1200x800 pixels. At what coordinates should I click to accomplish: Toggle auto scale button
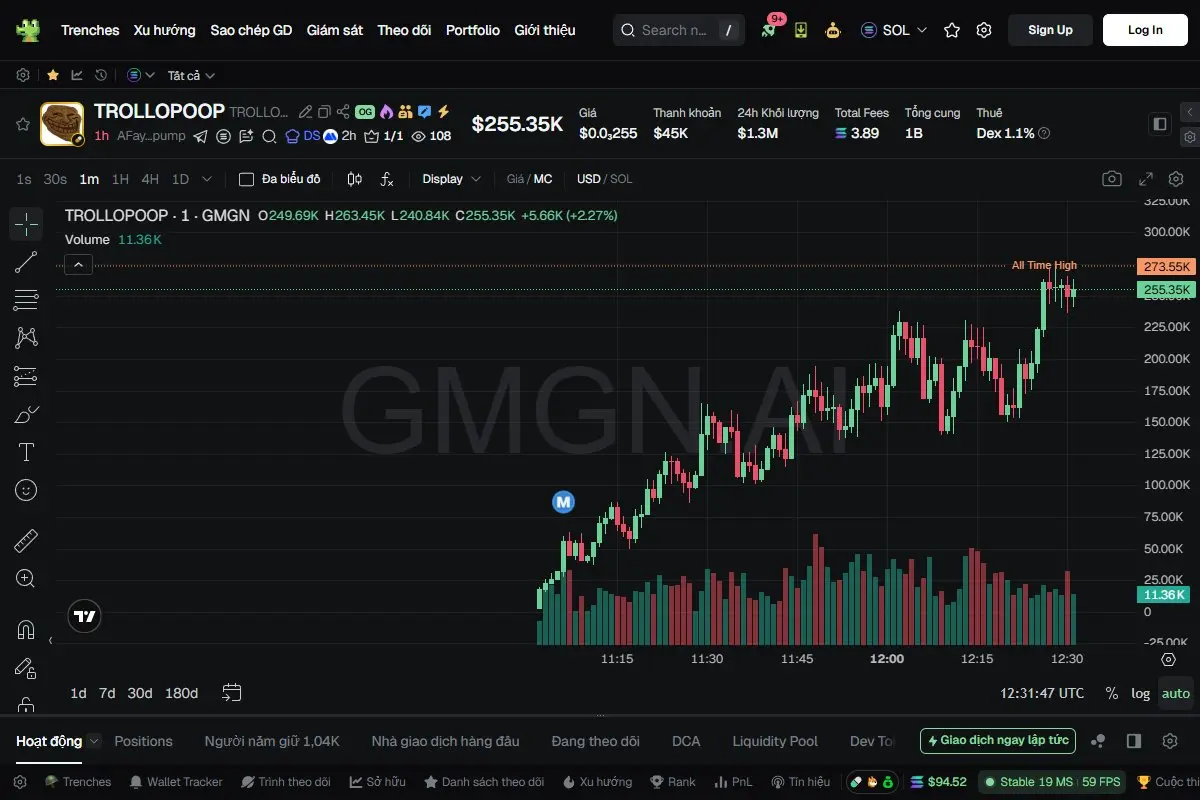click(1176, 693)
